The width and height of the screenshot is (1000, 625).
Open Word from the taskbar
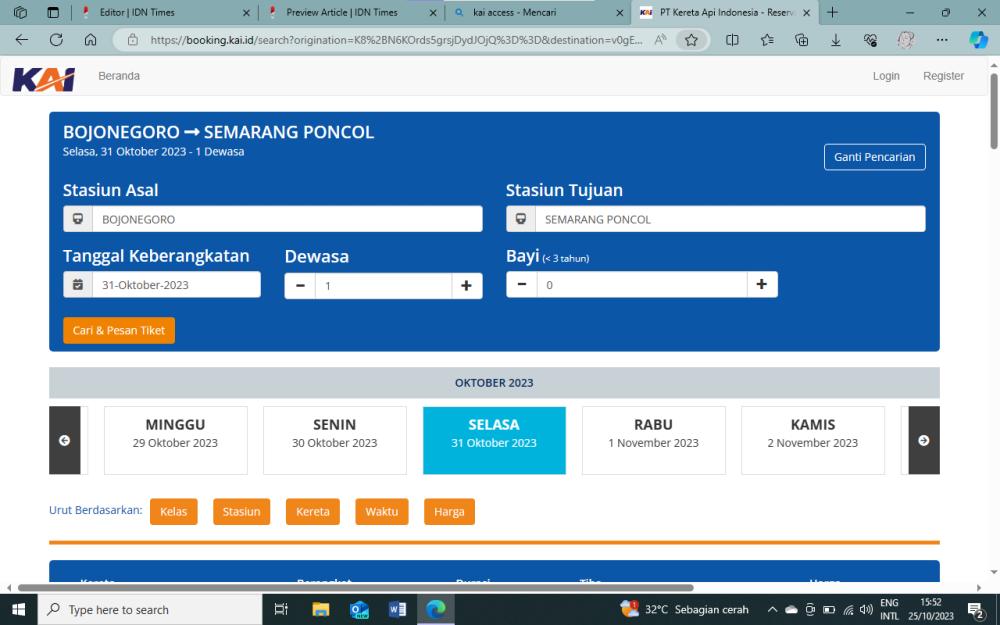coord(397,610)
